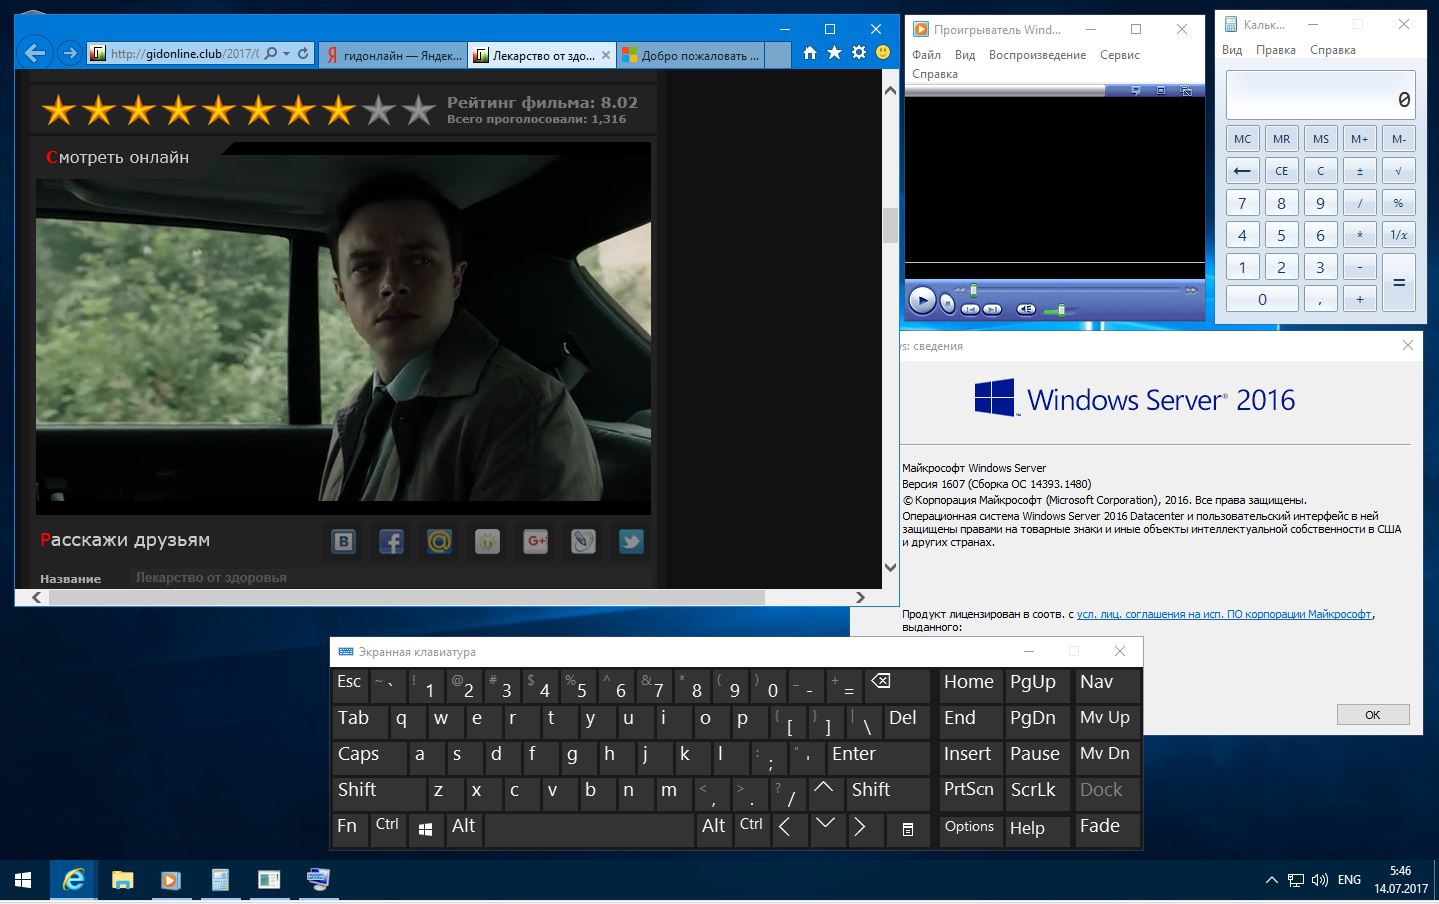1439x904 pixels.
Task: Share via Twitter icon
Action: pyautogui.click(x=631, y=542)
